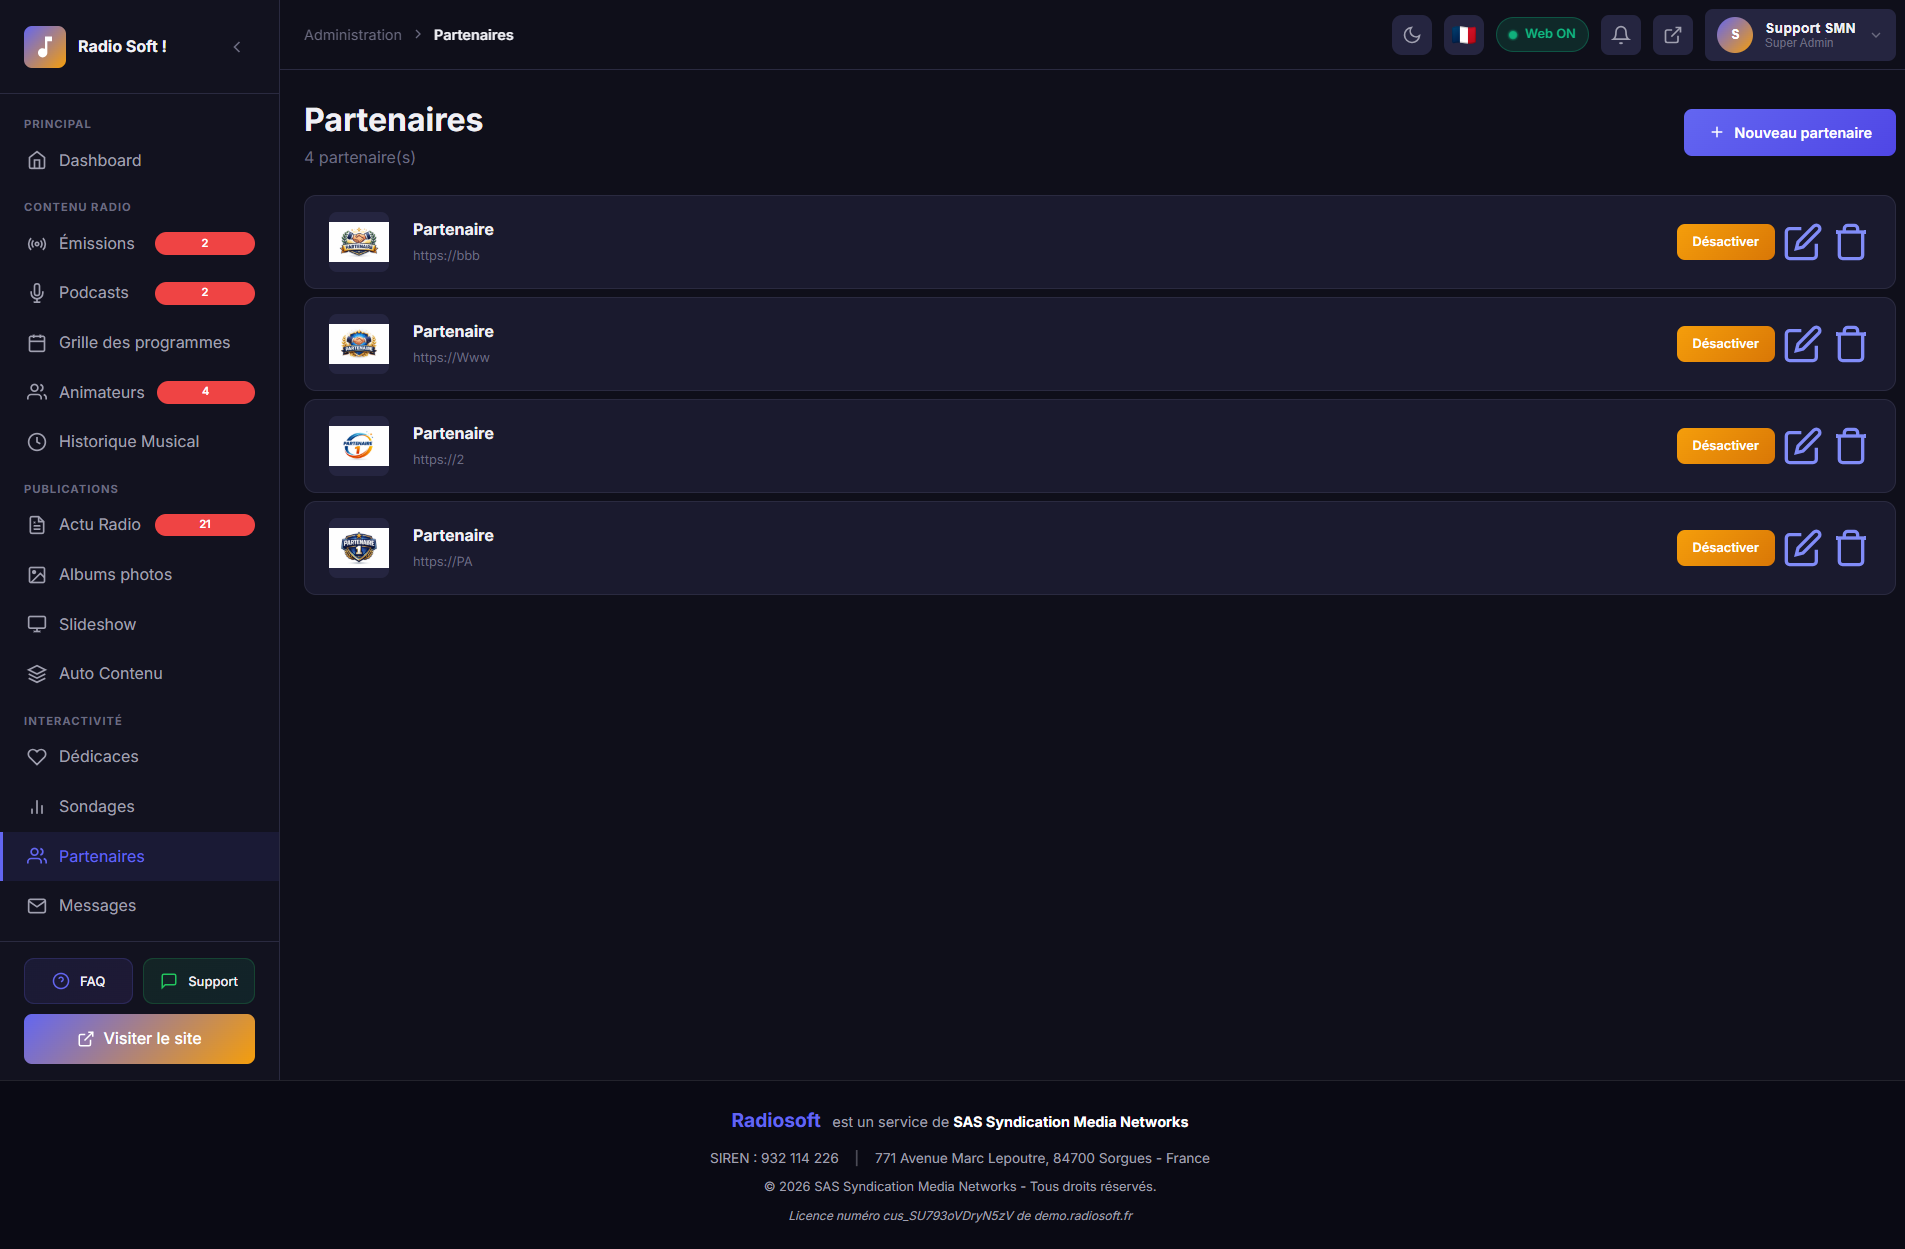Click the external link icon in header

pos(1672,35)
